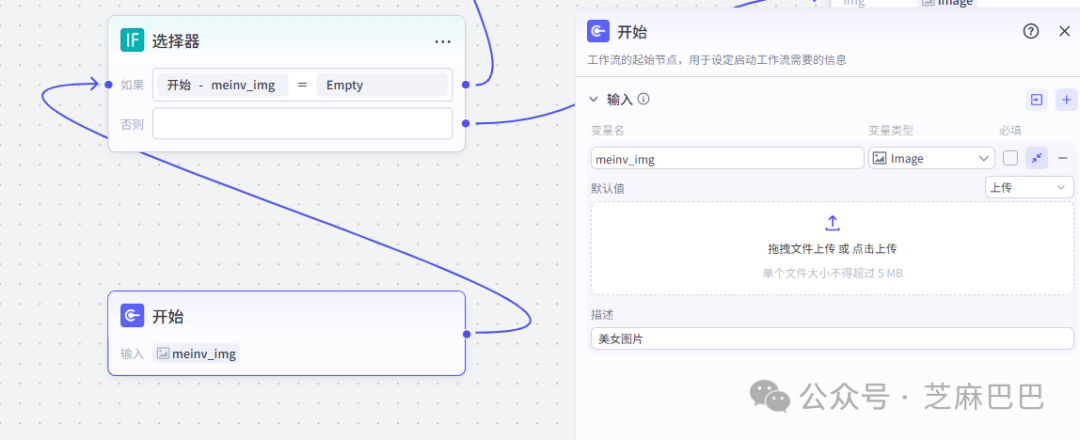Click the 拖拽文件上传 或 点击上传 upload area
This screenshot has width=1080, height=440.
pos(832,249)
